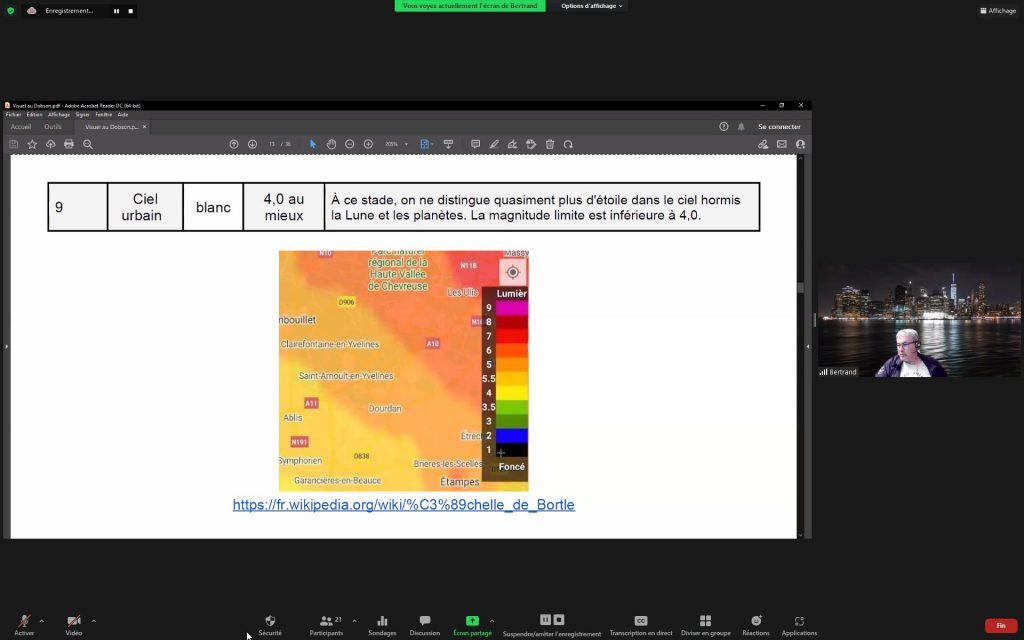Open video options chevron next to Vidéo
Screen dimensions: 1024x640
[93, 621]
